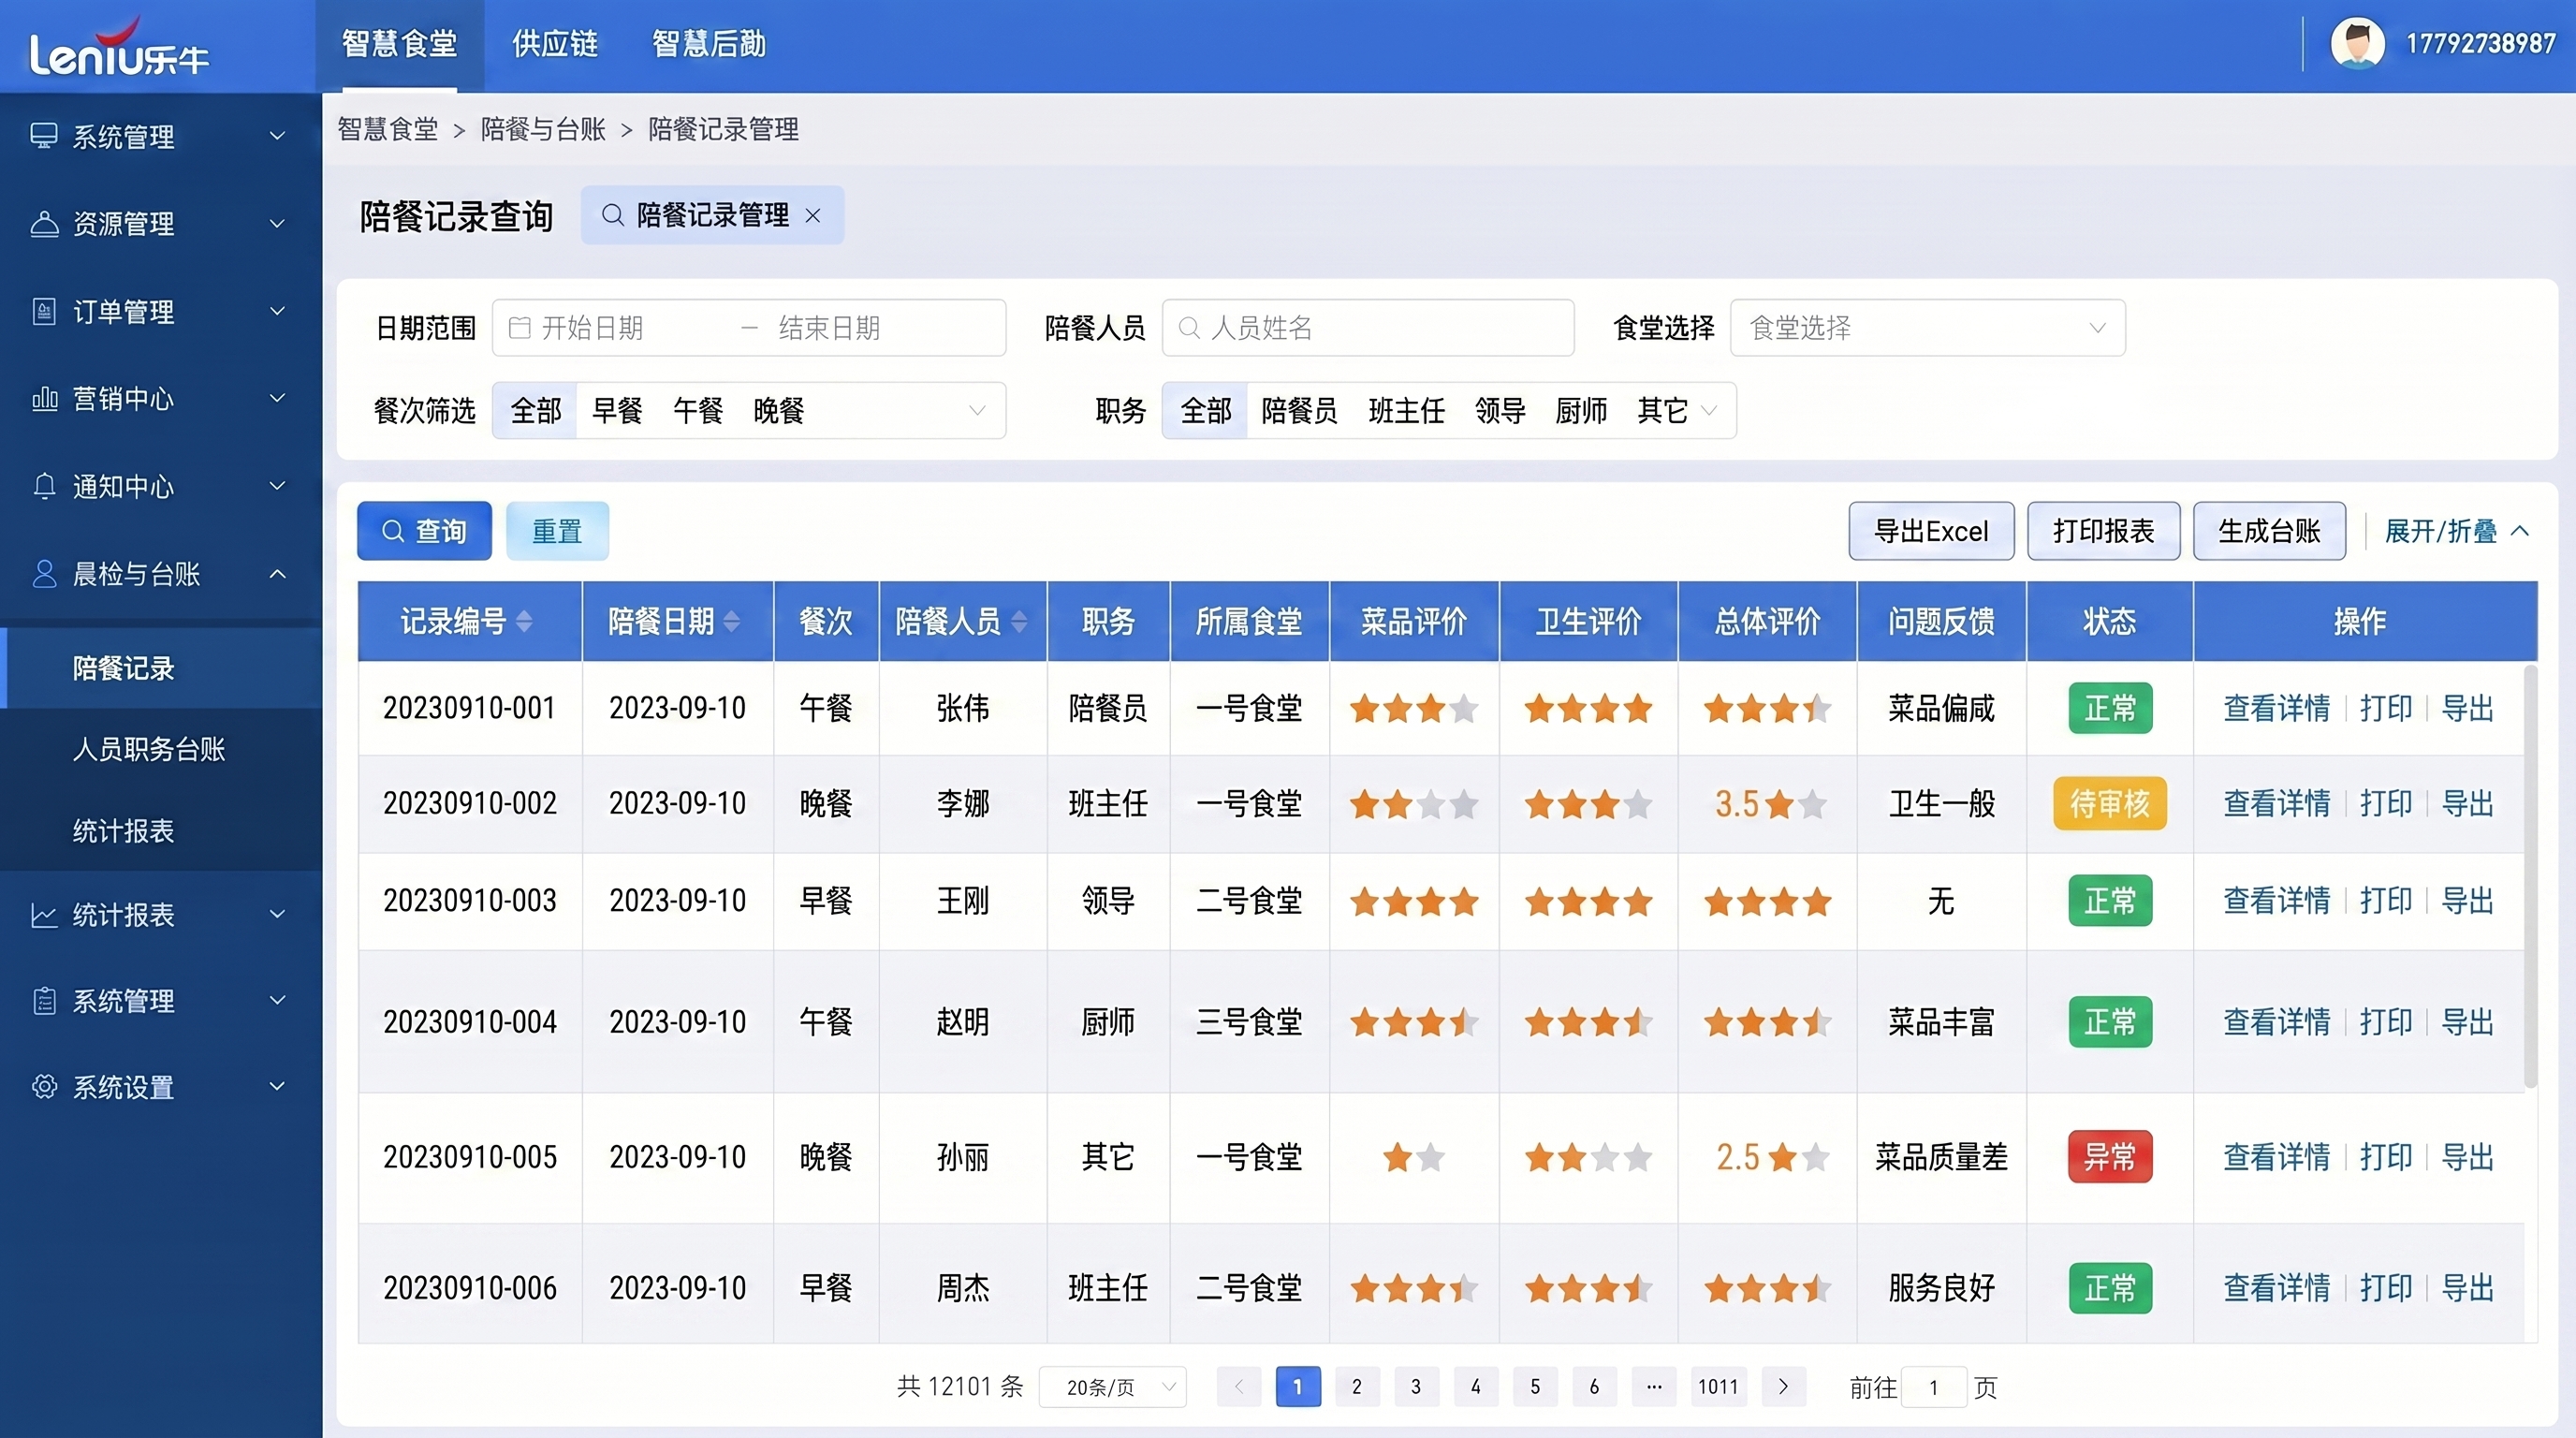Click the 营销中心 bar chart icon
The width and height of the screenshot is (2576, 1438).
point(44,399)
